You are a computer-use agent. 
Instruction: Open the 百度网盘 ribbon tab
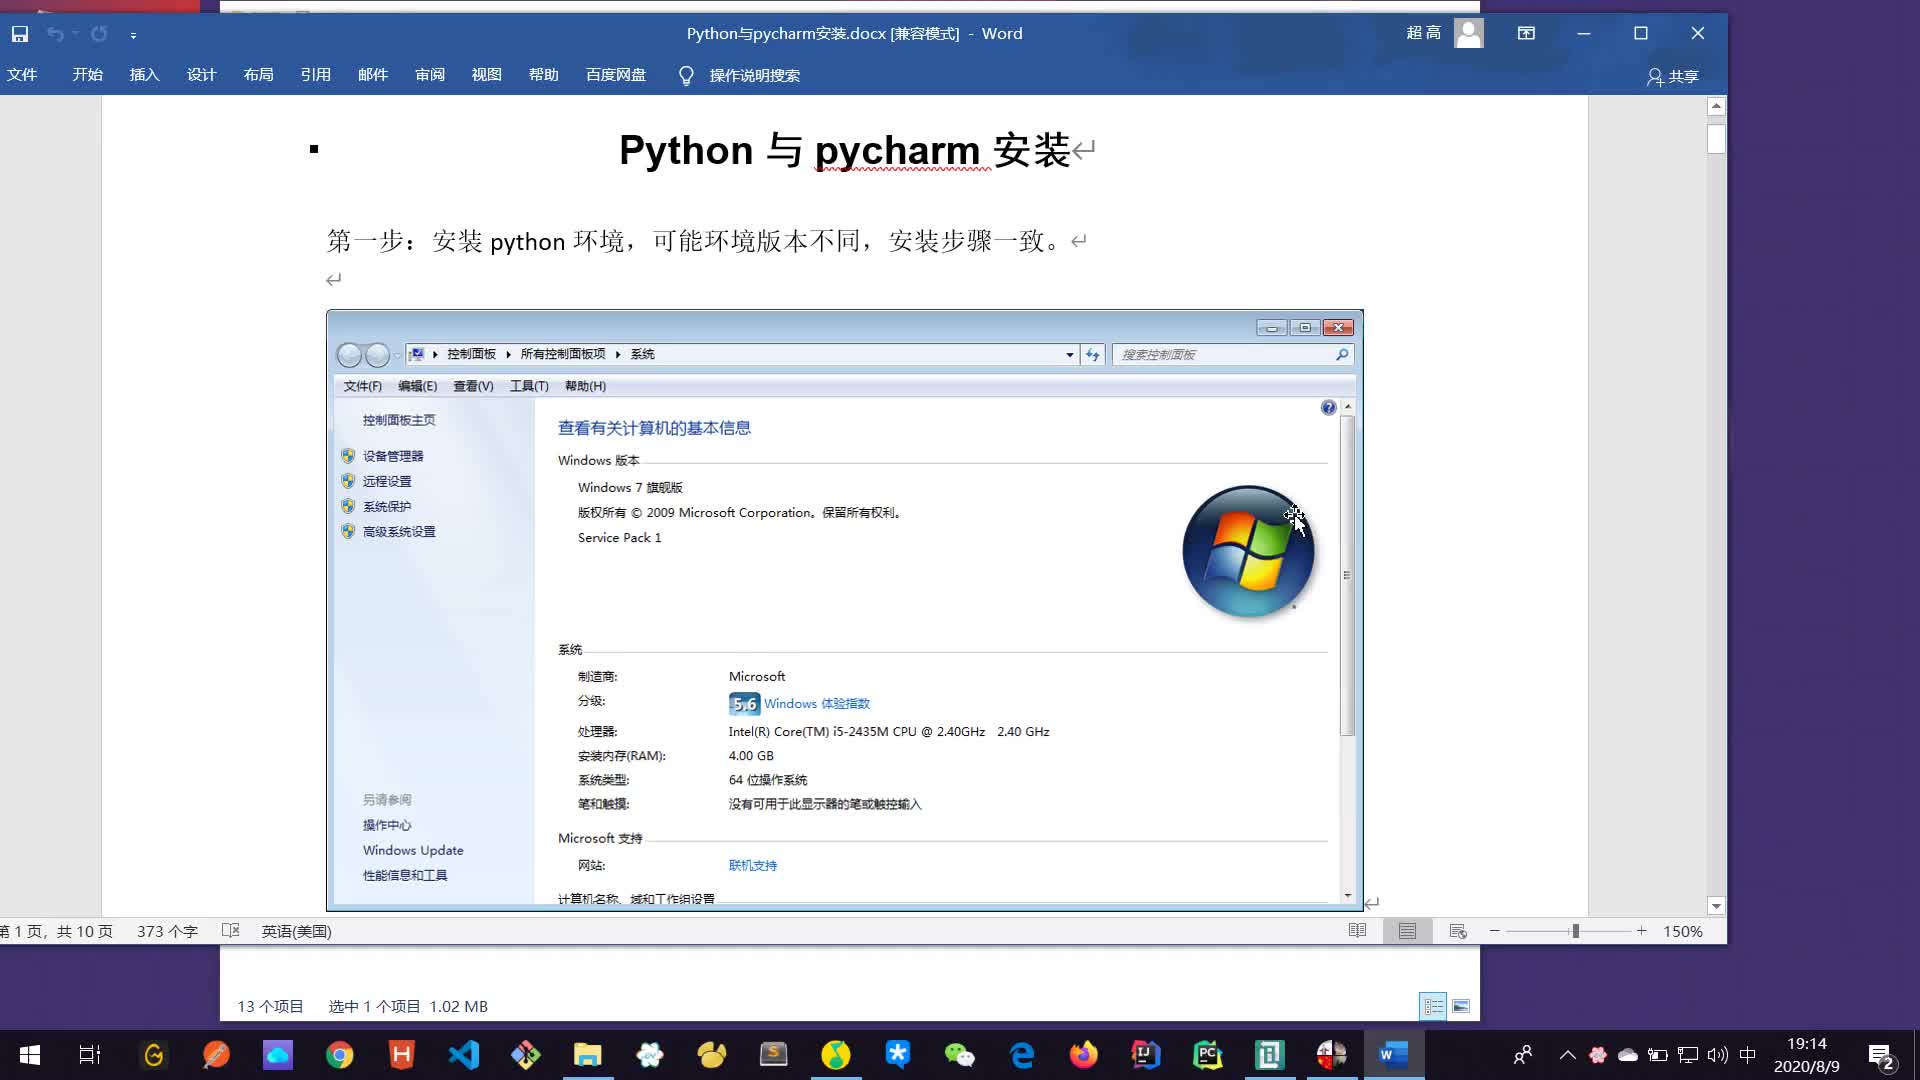pos(616,75)
